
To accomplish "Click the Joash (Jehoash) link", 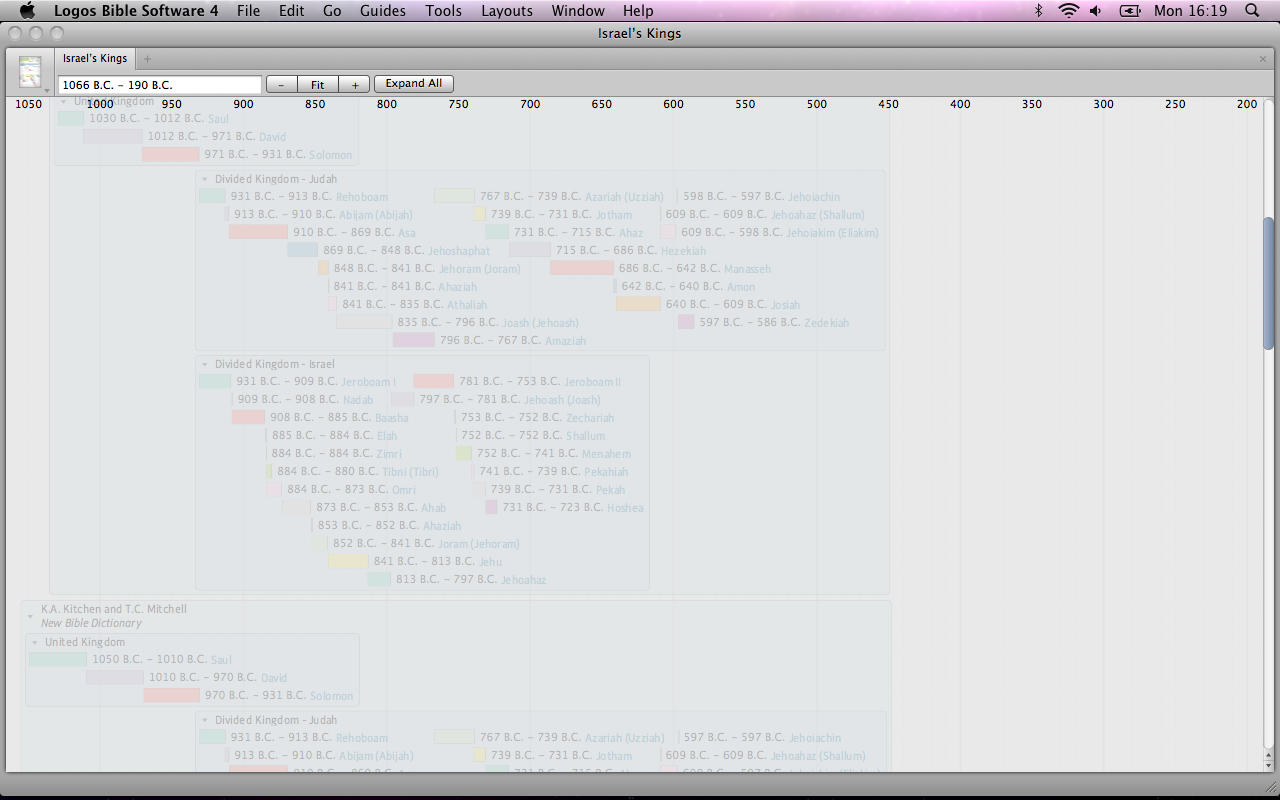I will click(x=540, y=323).
